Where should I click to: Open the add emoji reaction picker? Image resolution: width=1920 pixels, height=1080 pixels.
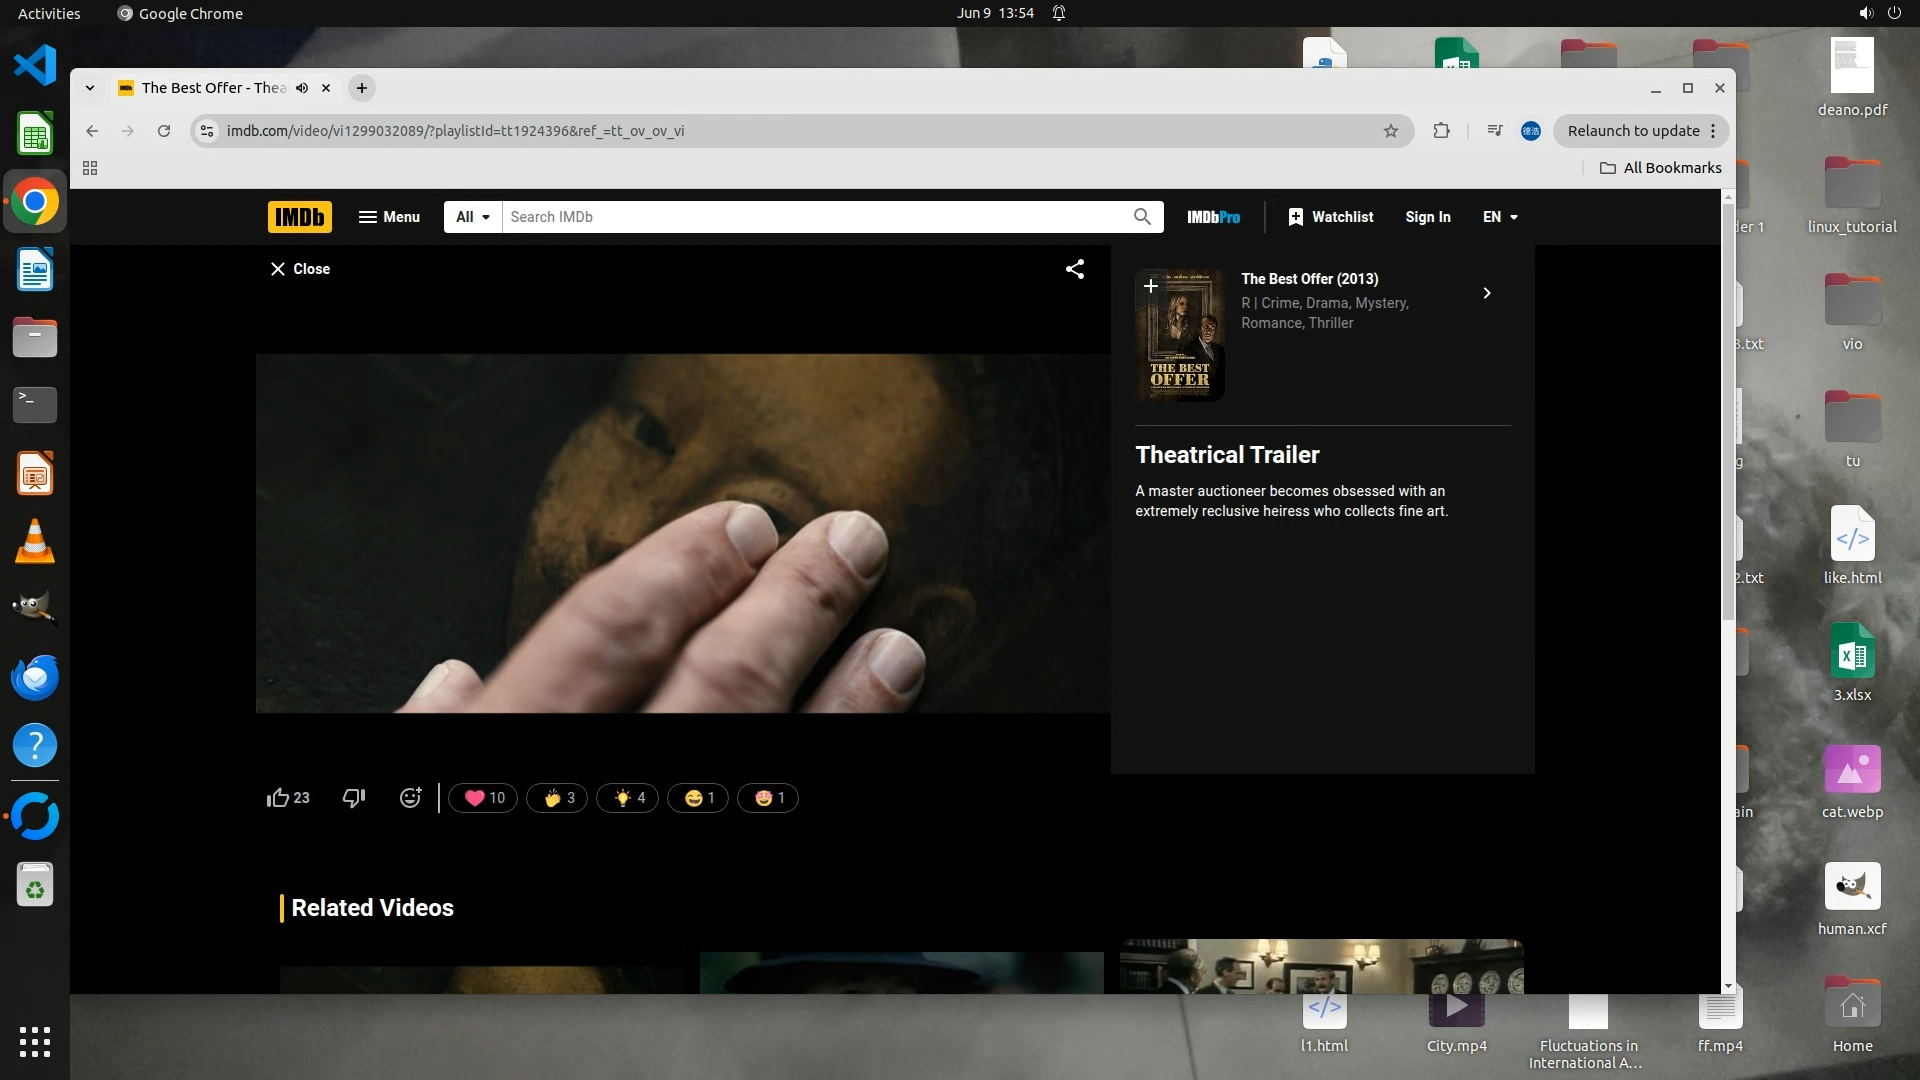[410, 798]
